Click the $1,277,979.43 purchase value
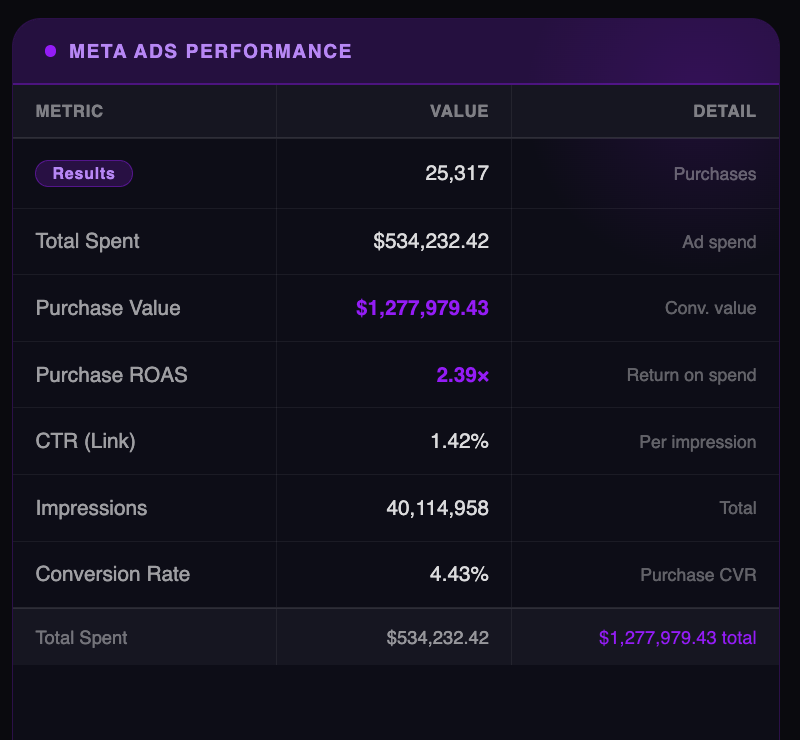800x740 pixels. (x=422, y=308)
